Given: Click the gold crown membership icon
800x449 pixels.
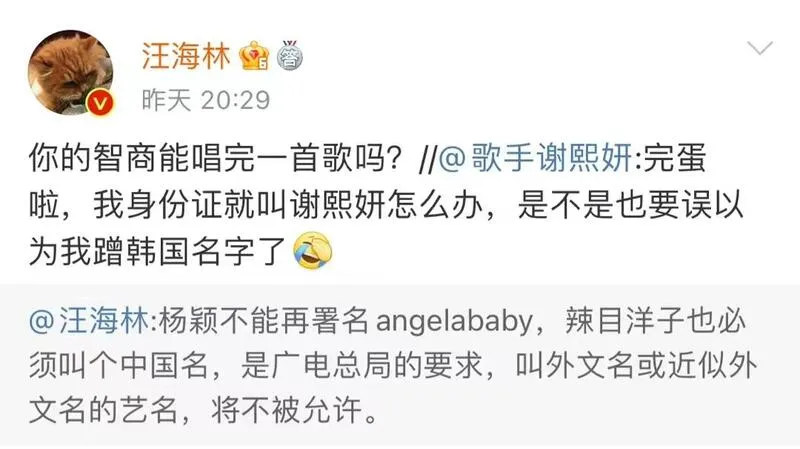Looking at the screenshot, I should [254, 56].
